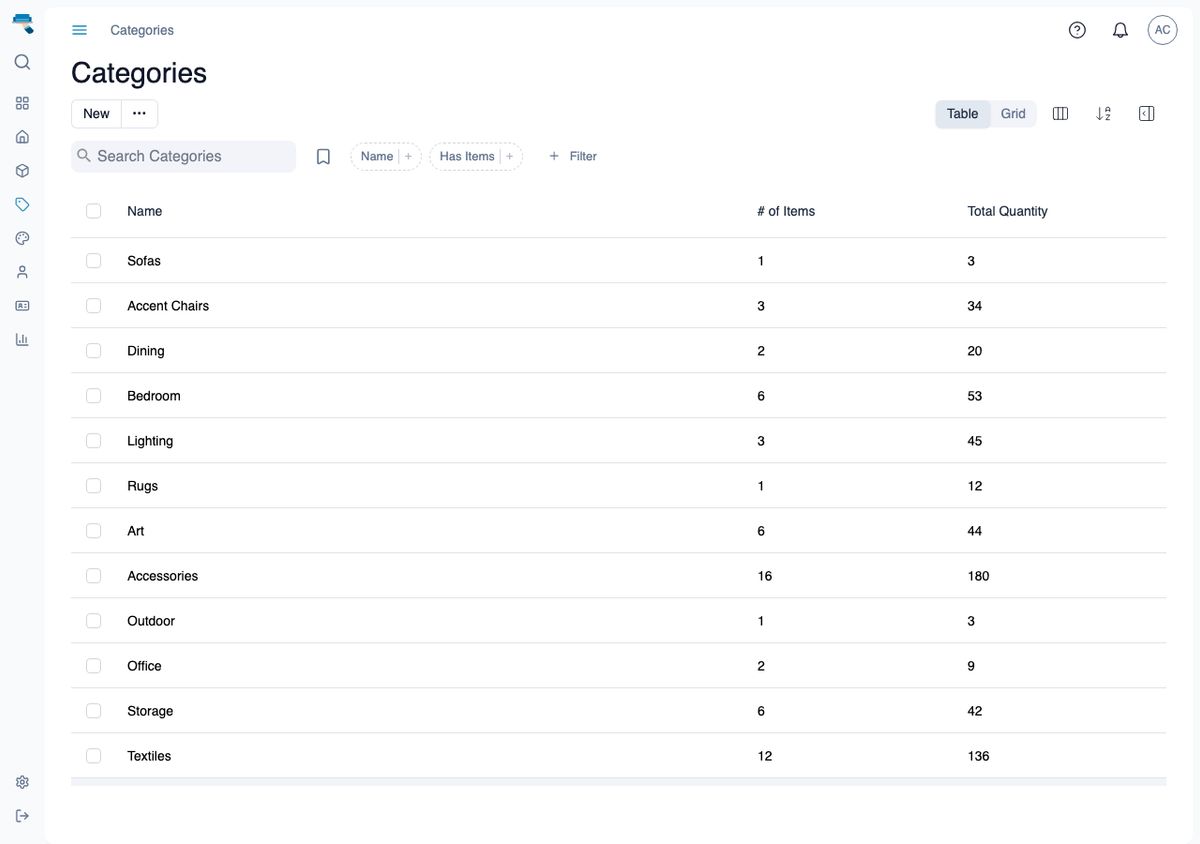Check the Art row checkbox
Viewport: 1200px width, 844px height.
[x=93, y=531]
